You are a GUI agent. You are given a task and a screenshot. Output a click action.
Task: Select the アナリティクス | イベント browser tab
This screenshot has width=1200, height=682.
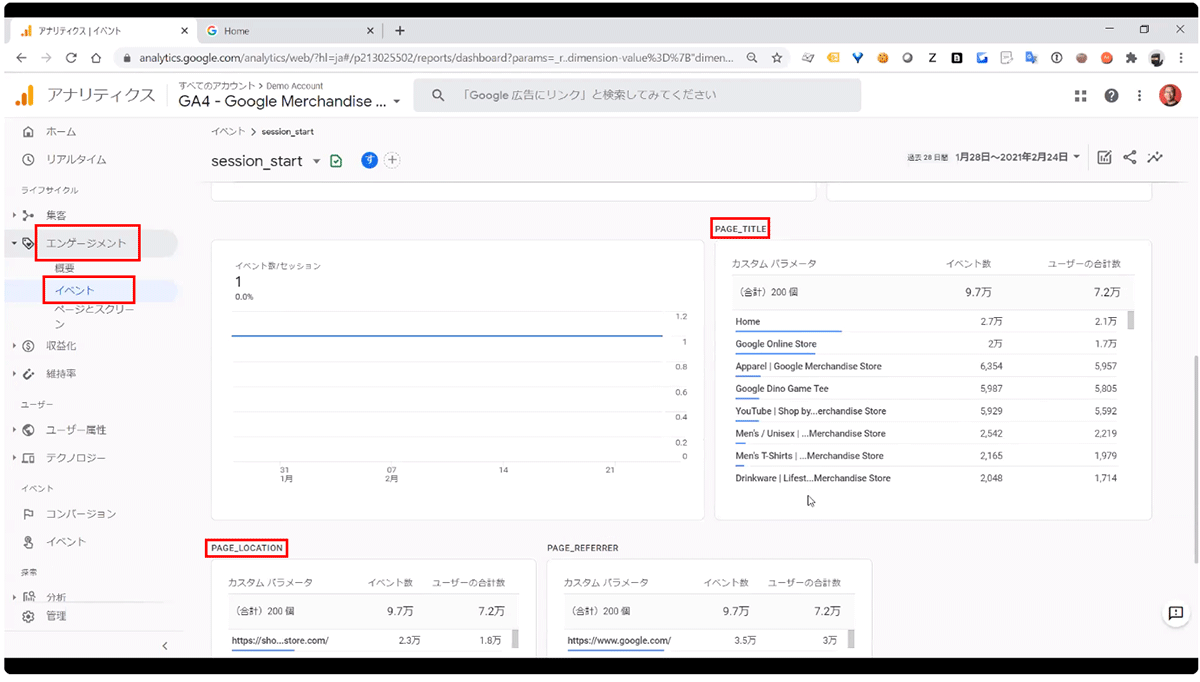(x=103, y=31)
